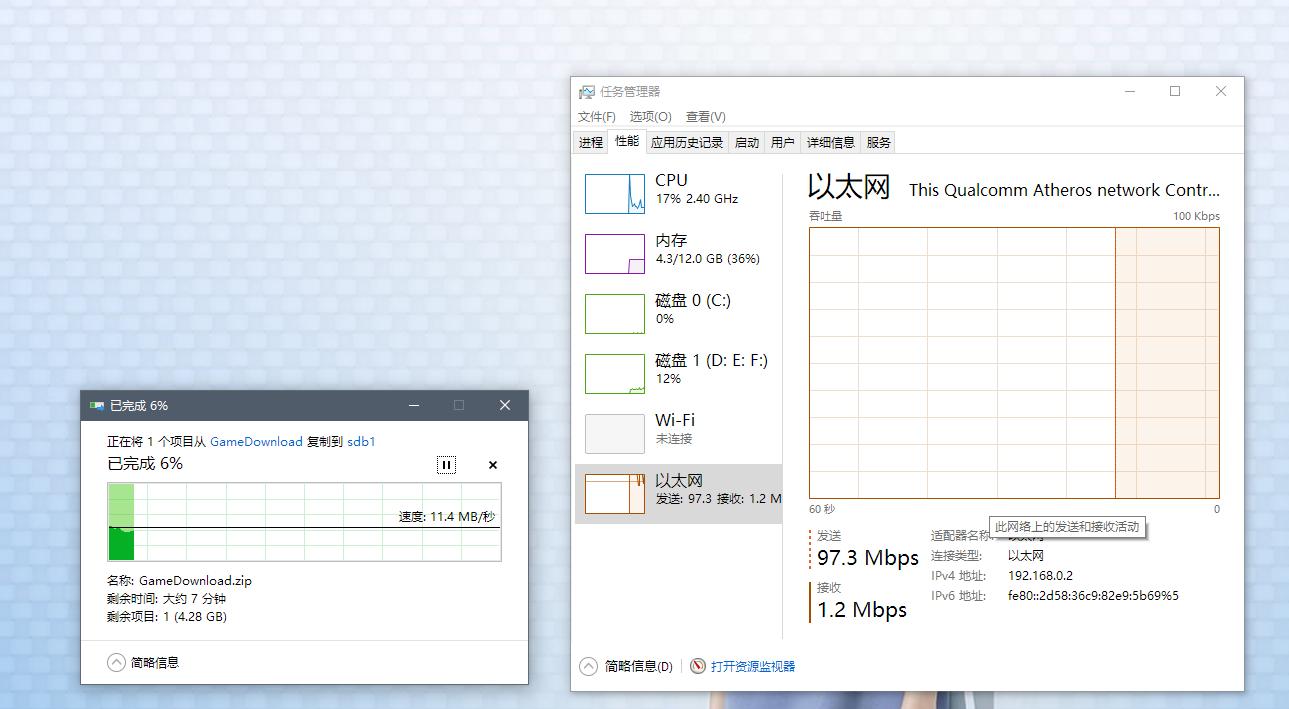Click the GameDownload source folder link
Image resolution: width=1289 pixels, height=709 pixels.
click(256, 441)
